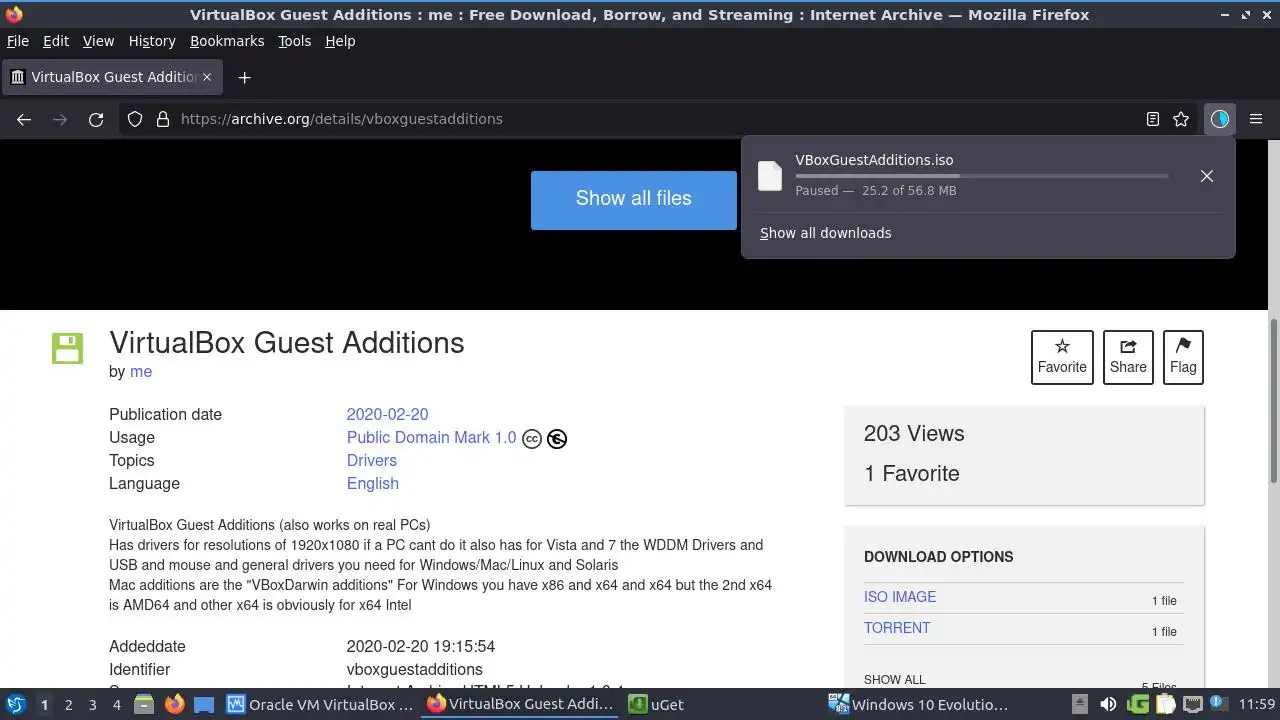Click the taskbar clock showing 11:59
Image resolution: width=1280 pixels, height=720 pixels.
point(1257,705)
